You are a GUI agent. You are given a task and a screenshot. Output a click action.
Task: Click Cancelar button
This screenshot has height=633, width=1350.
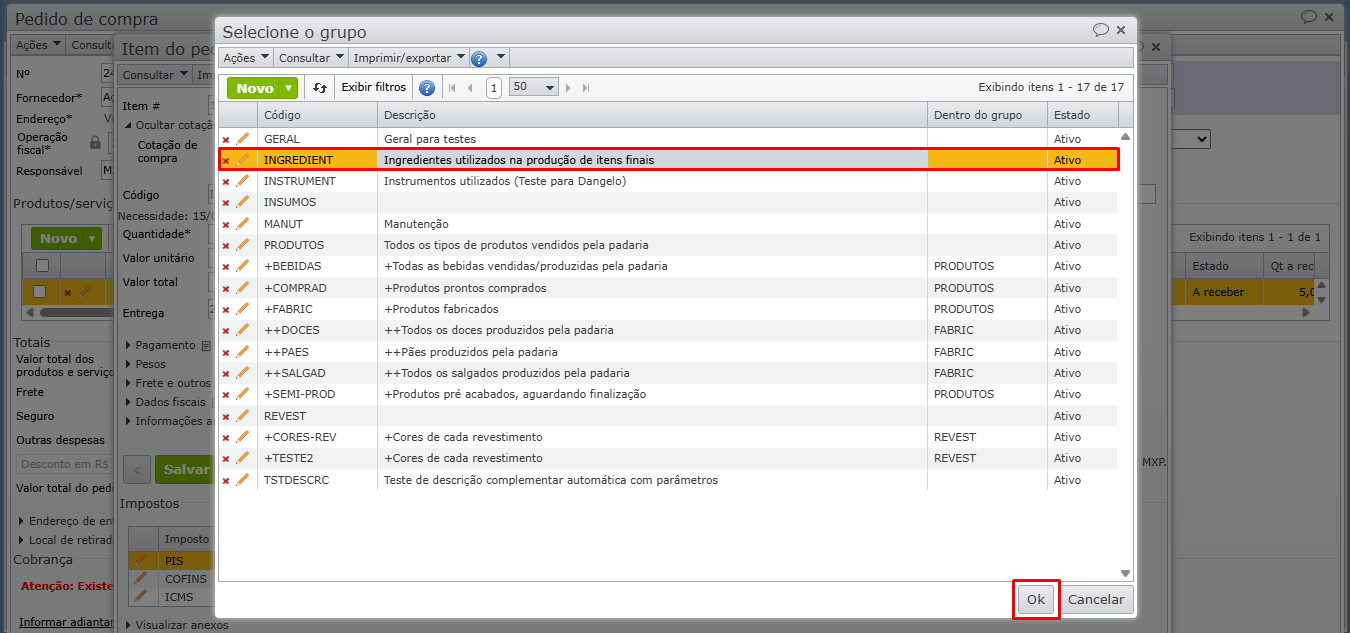coord(1096,600)
